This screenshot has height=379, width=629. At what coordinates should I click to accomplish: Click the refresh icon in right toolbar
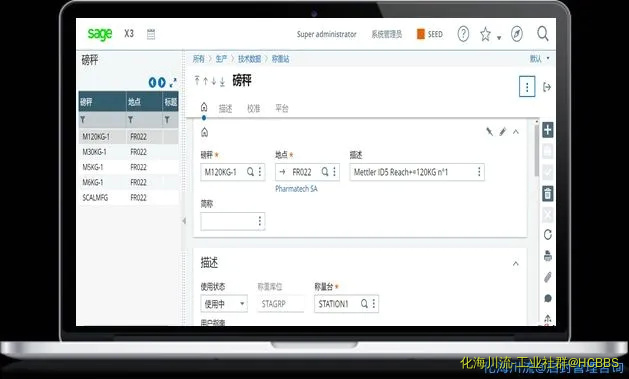click(548, 235)
